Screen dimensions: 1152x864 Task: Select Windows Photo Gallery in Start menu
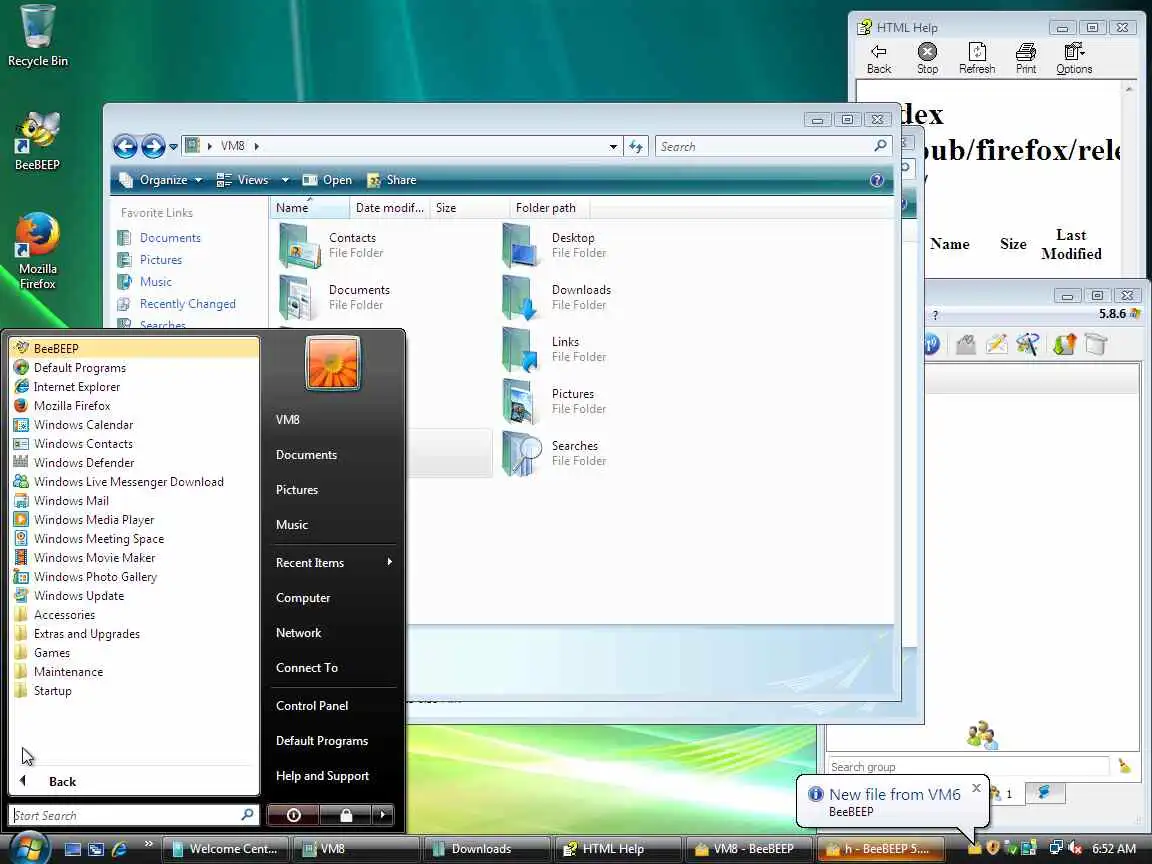134,577
